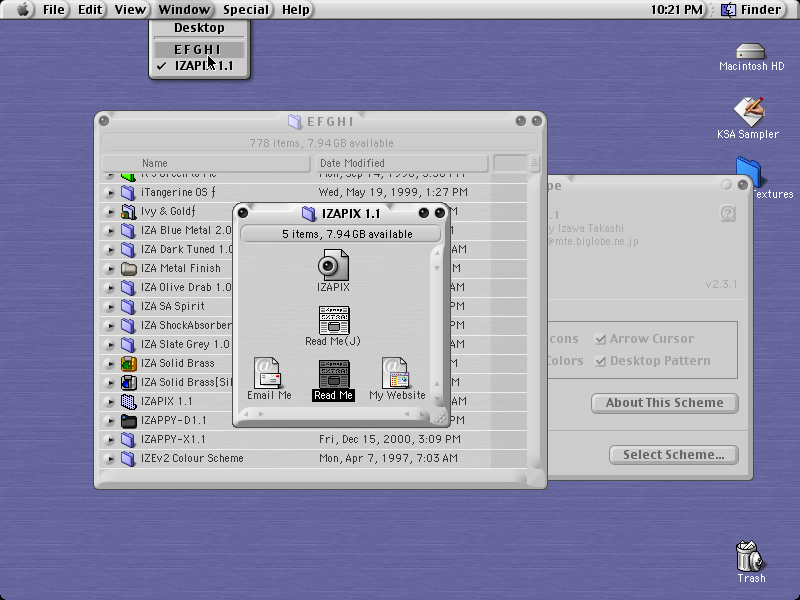
Task: Expand the Ivy & Gold folder triangle
Action: tap(110, 212)
